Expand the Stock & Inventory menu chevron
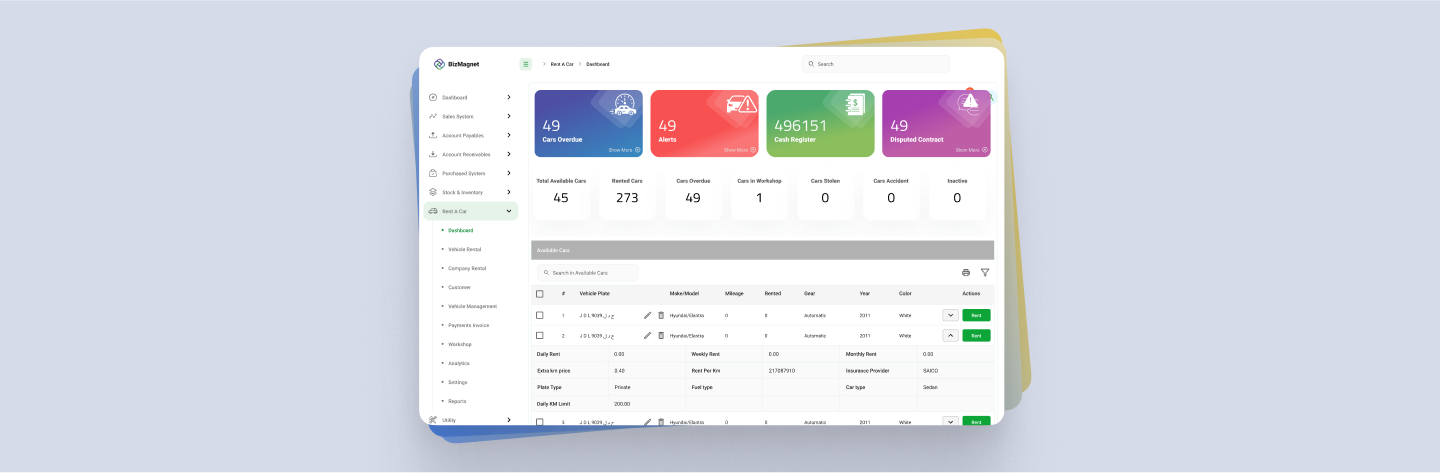Viewport: 1441px width, 473px height. pos(509,192)
